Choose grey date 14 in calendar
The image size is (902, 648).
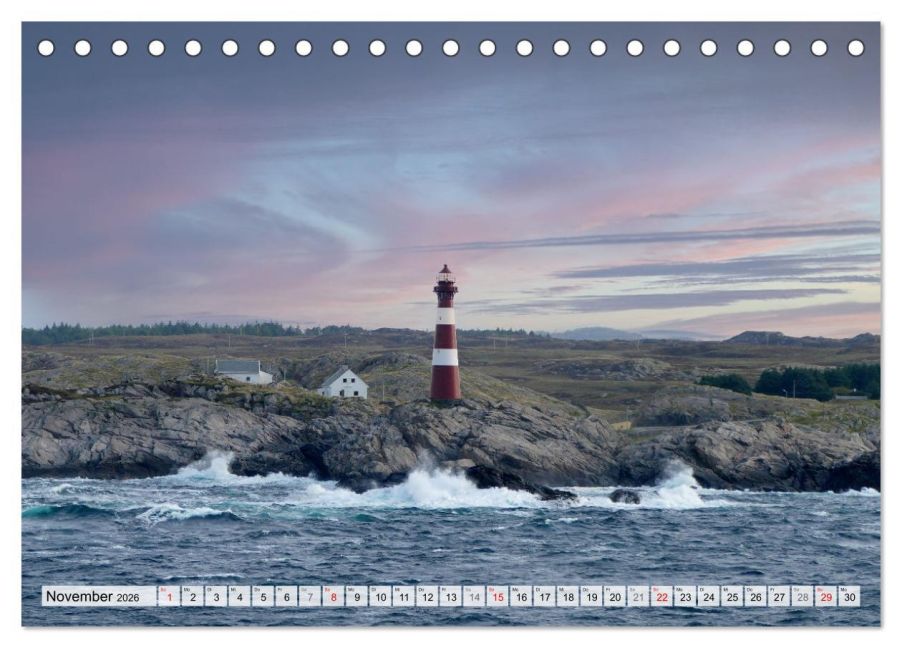[474, 596]
